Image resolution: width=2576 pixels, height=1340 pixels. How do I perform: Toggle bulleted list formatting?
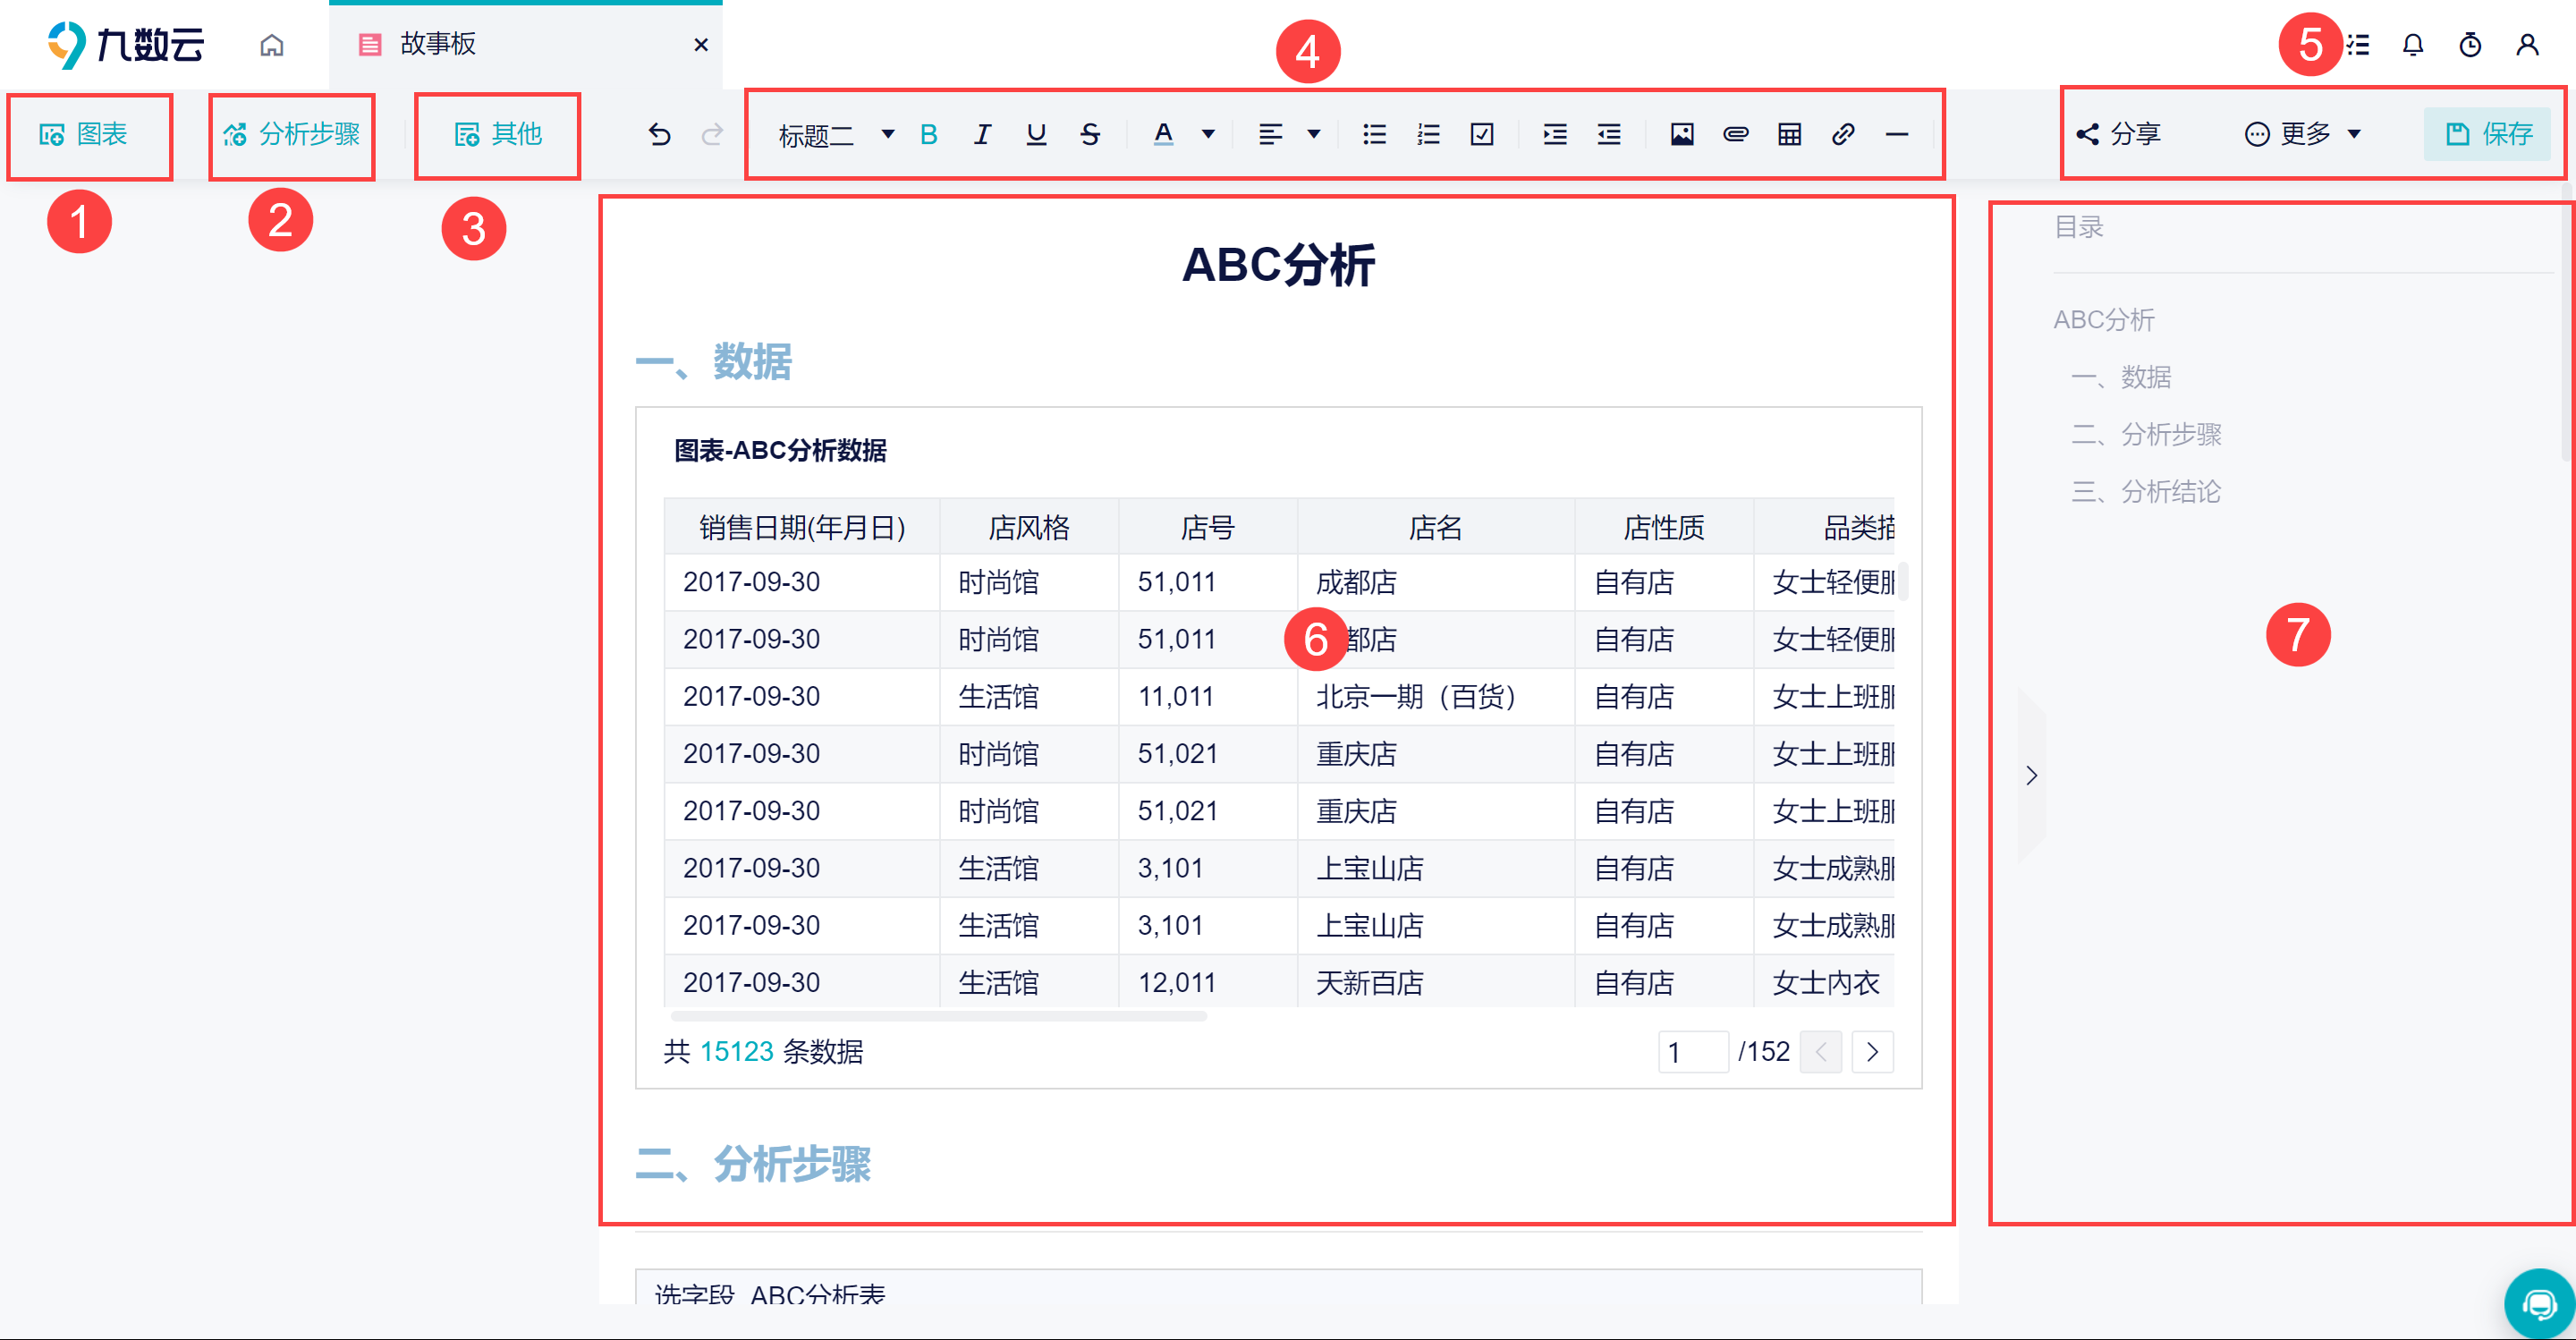1375,134
